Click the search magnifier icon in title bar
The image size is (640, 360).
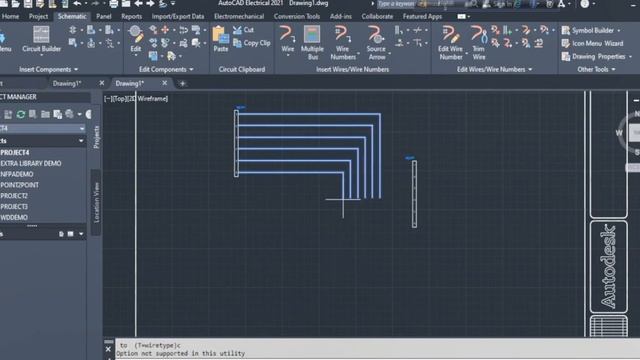(474, 4)
